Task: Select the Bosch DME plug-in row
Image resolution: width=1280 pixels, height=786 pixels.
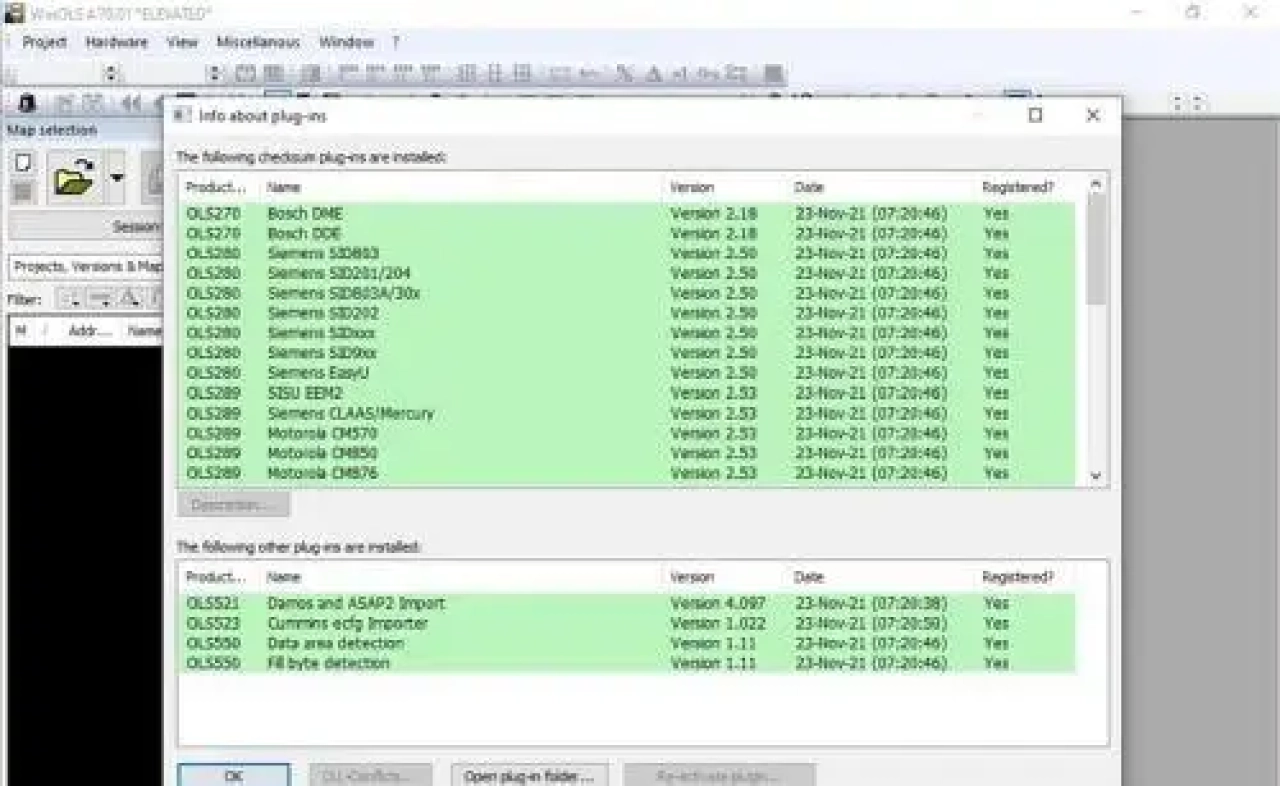Action: click(628, 213)
